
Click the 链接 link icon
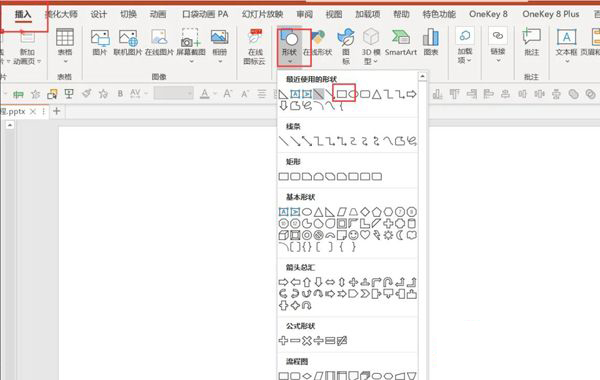498,36
